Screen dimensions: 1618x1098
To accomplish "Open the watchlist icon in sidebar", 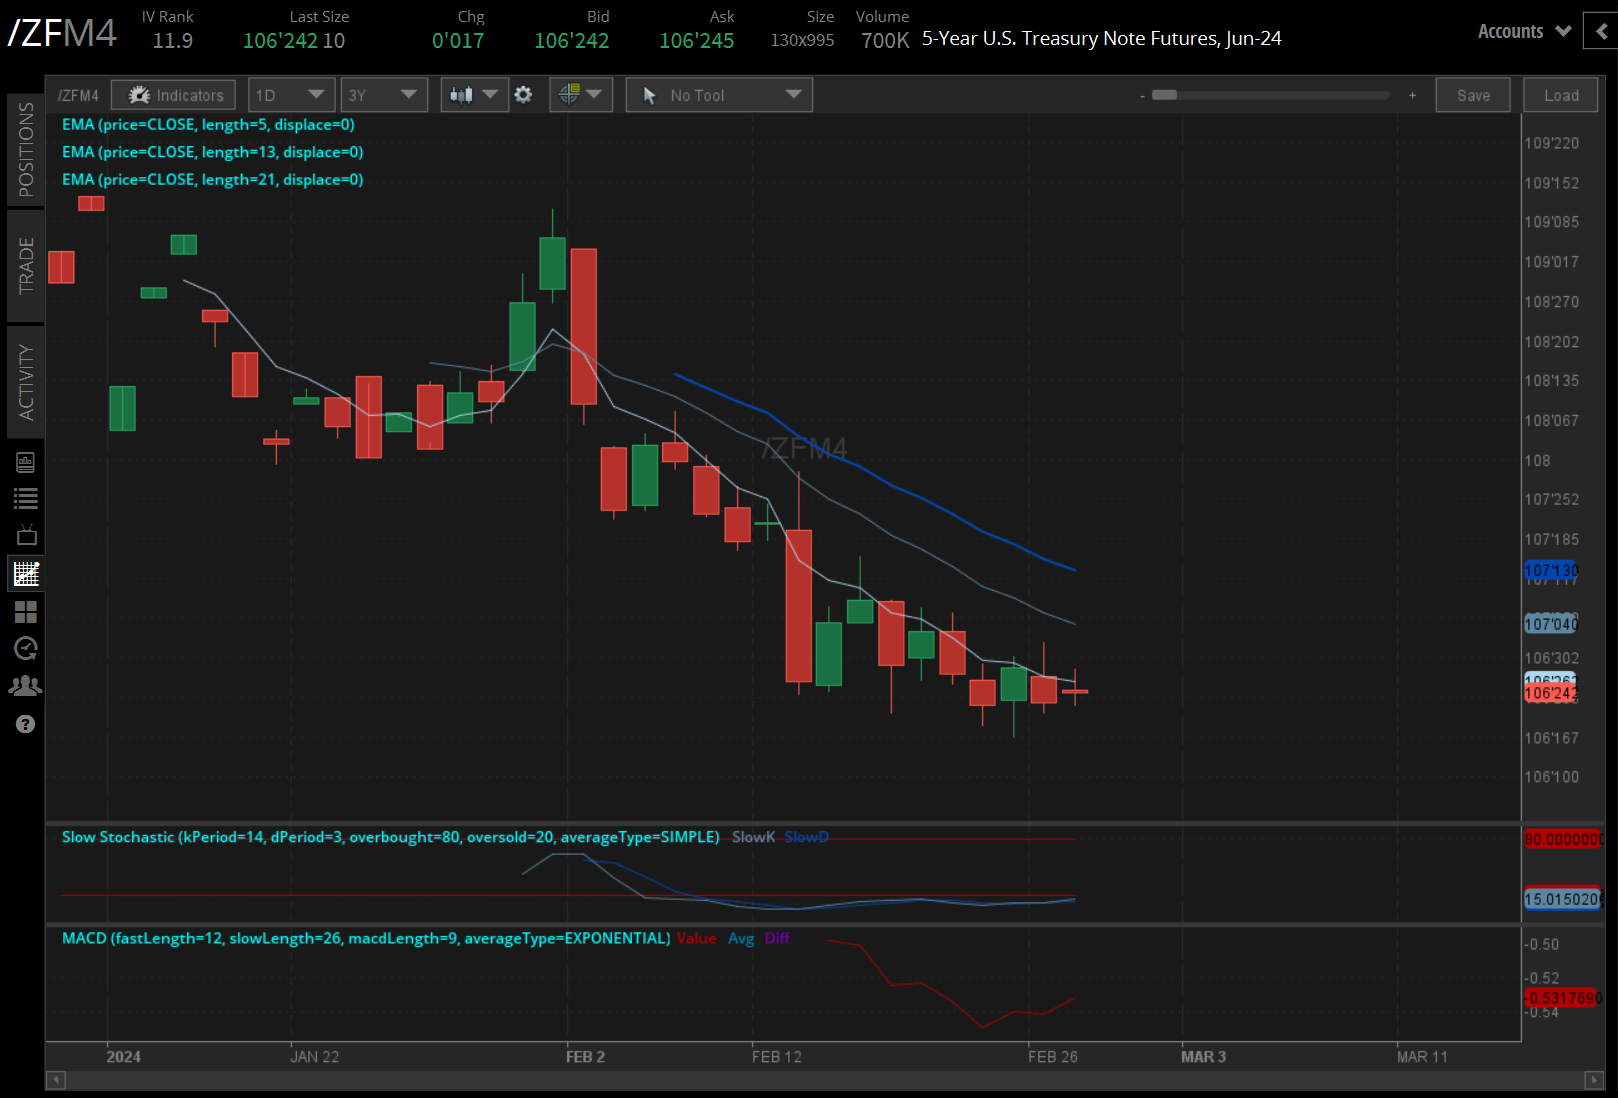I will tap(25, 497).
